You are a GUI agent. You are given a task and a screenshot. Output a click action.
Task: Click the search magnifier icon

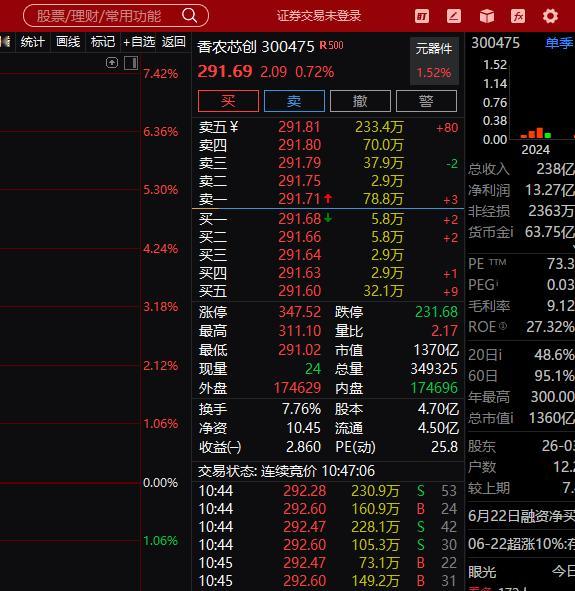pyautogui.click(x=189, y=16)
